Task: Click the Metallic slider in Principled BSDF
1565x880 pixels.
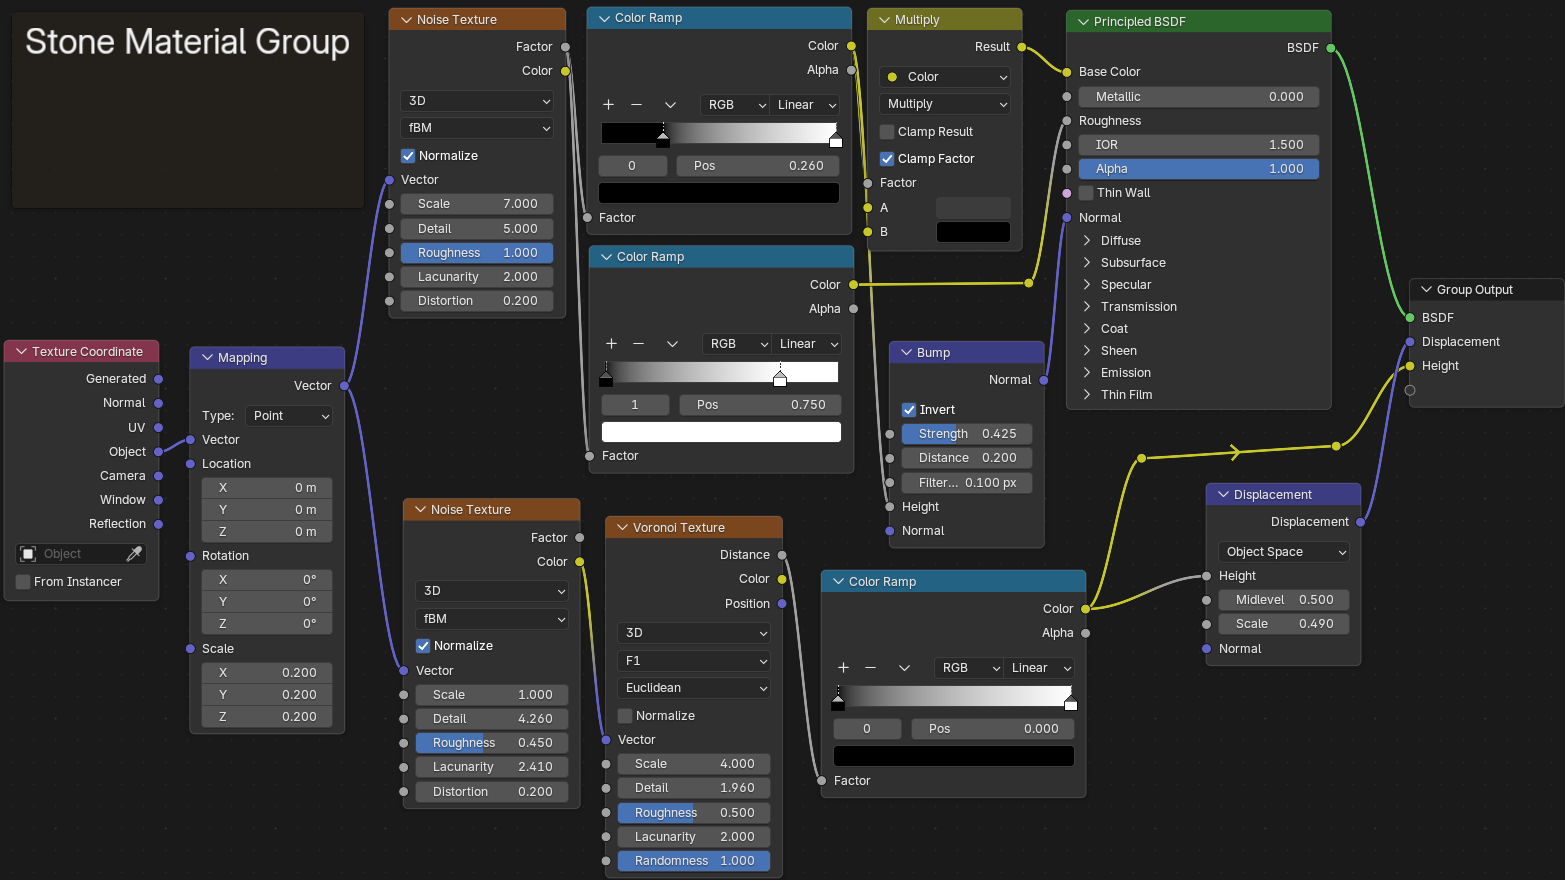Action: 1199,97
